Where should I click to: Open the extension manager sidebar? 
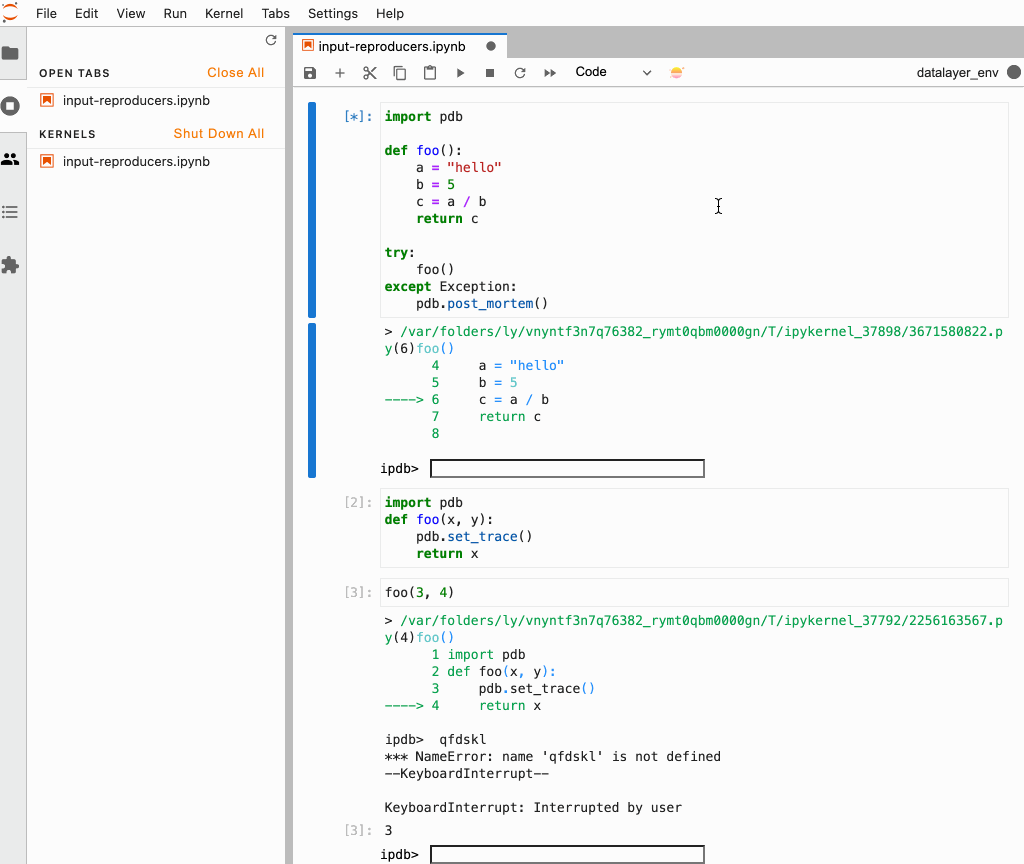coord(12,265)
